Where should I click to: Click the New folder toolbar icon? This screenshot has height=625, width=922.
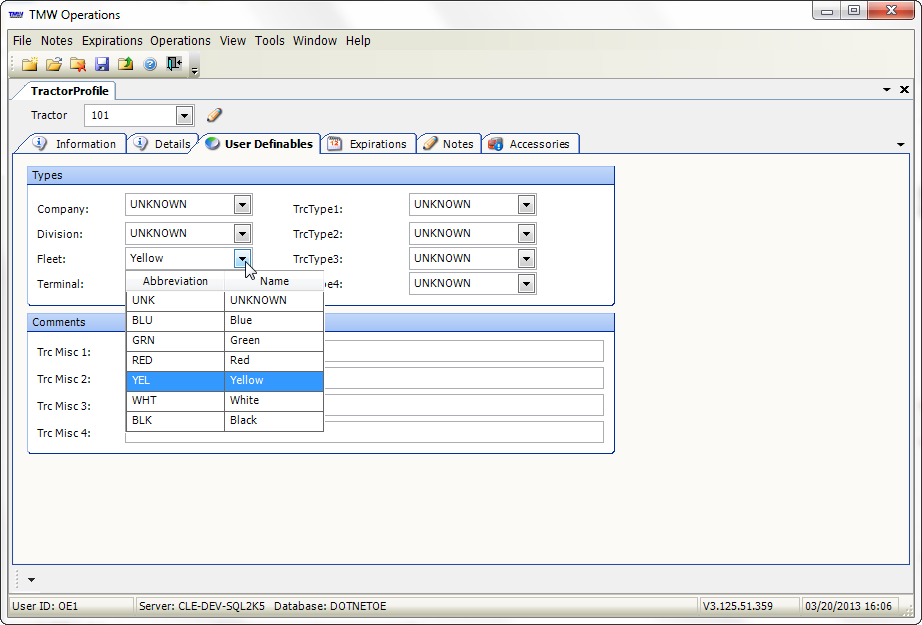pyautogui.click(x=30, y=64)
